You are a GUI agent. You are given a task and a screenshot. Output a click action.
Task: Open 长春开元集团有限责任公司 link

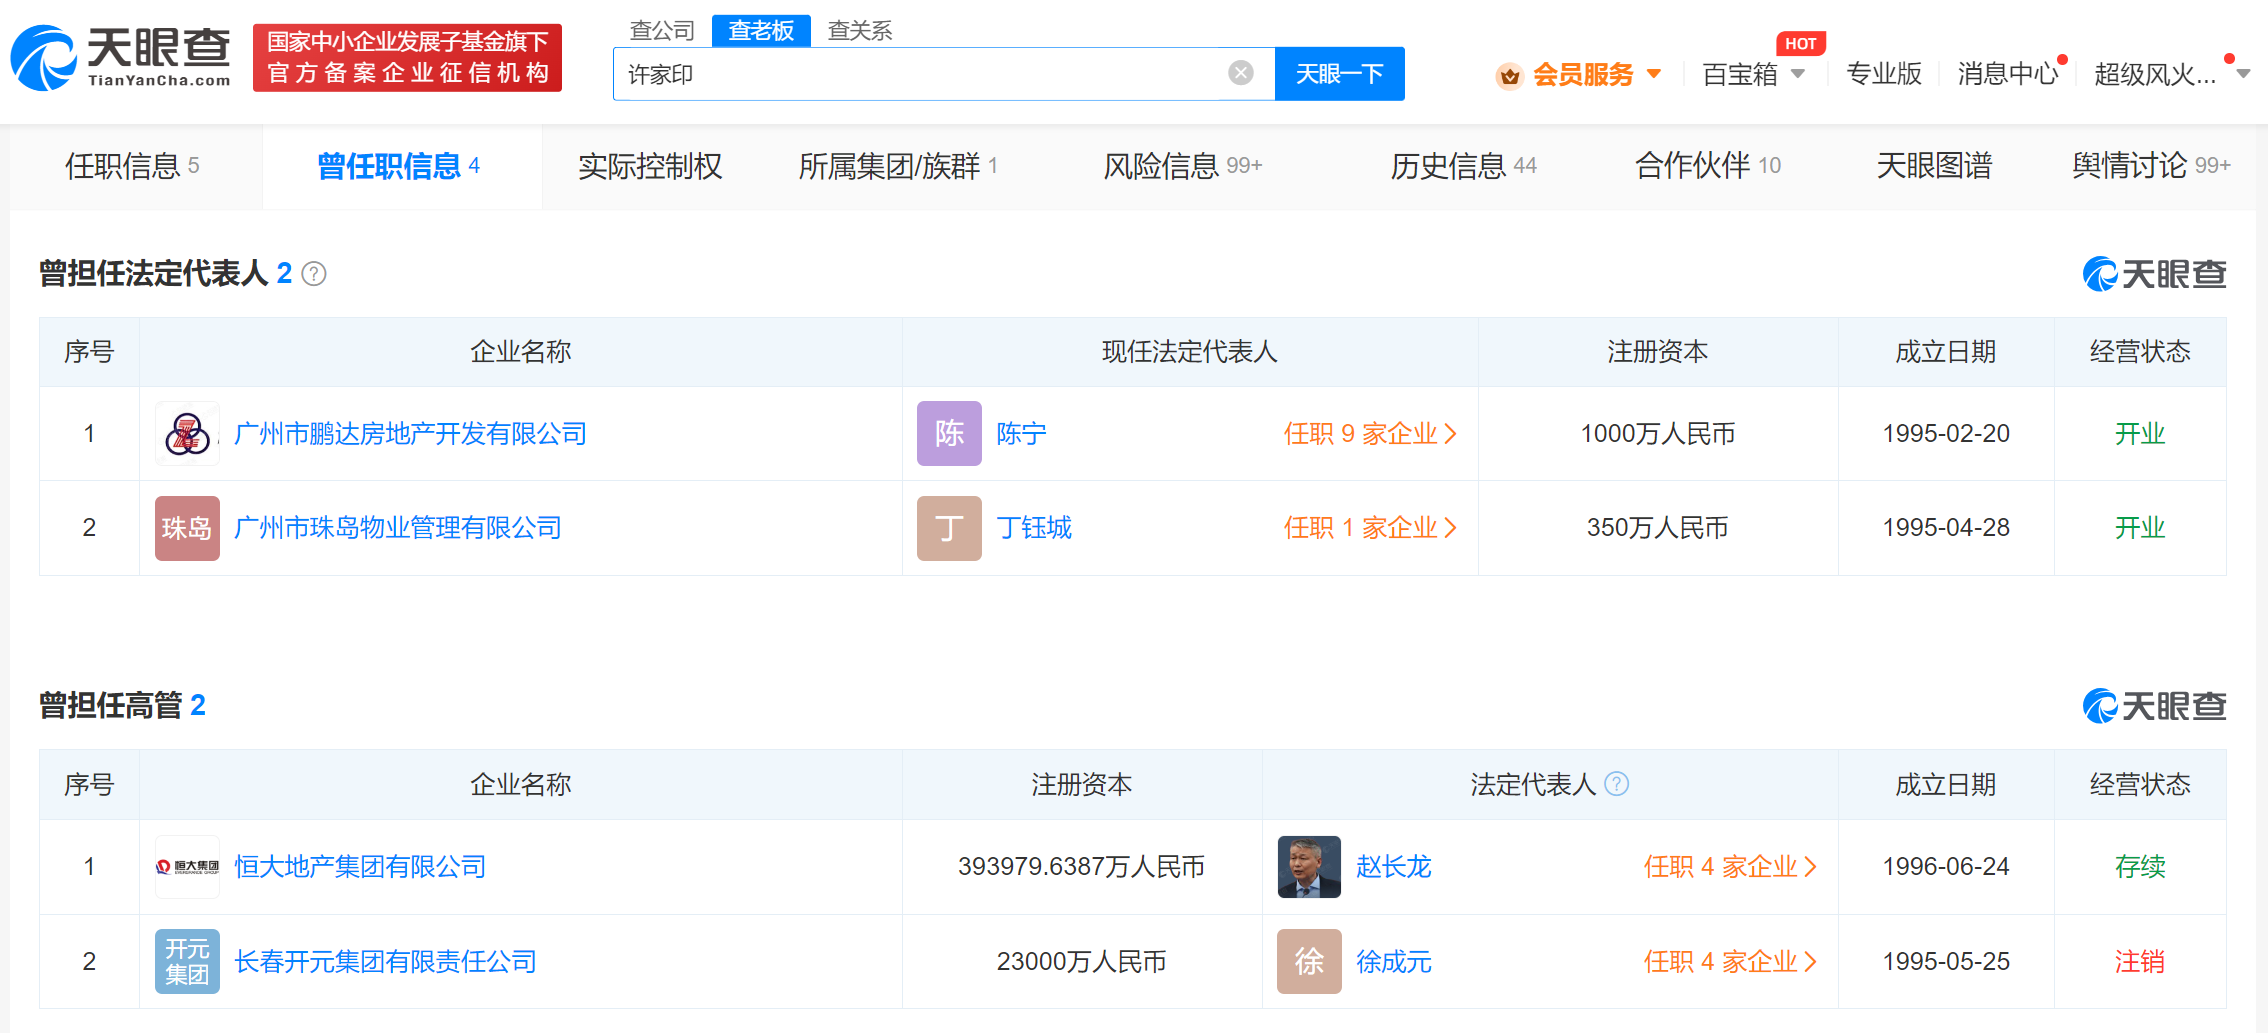385,961
